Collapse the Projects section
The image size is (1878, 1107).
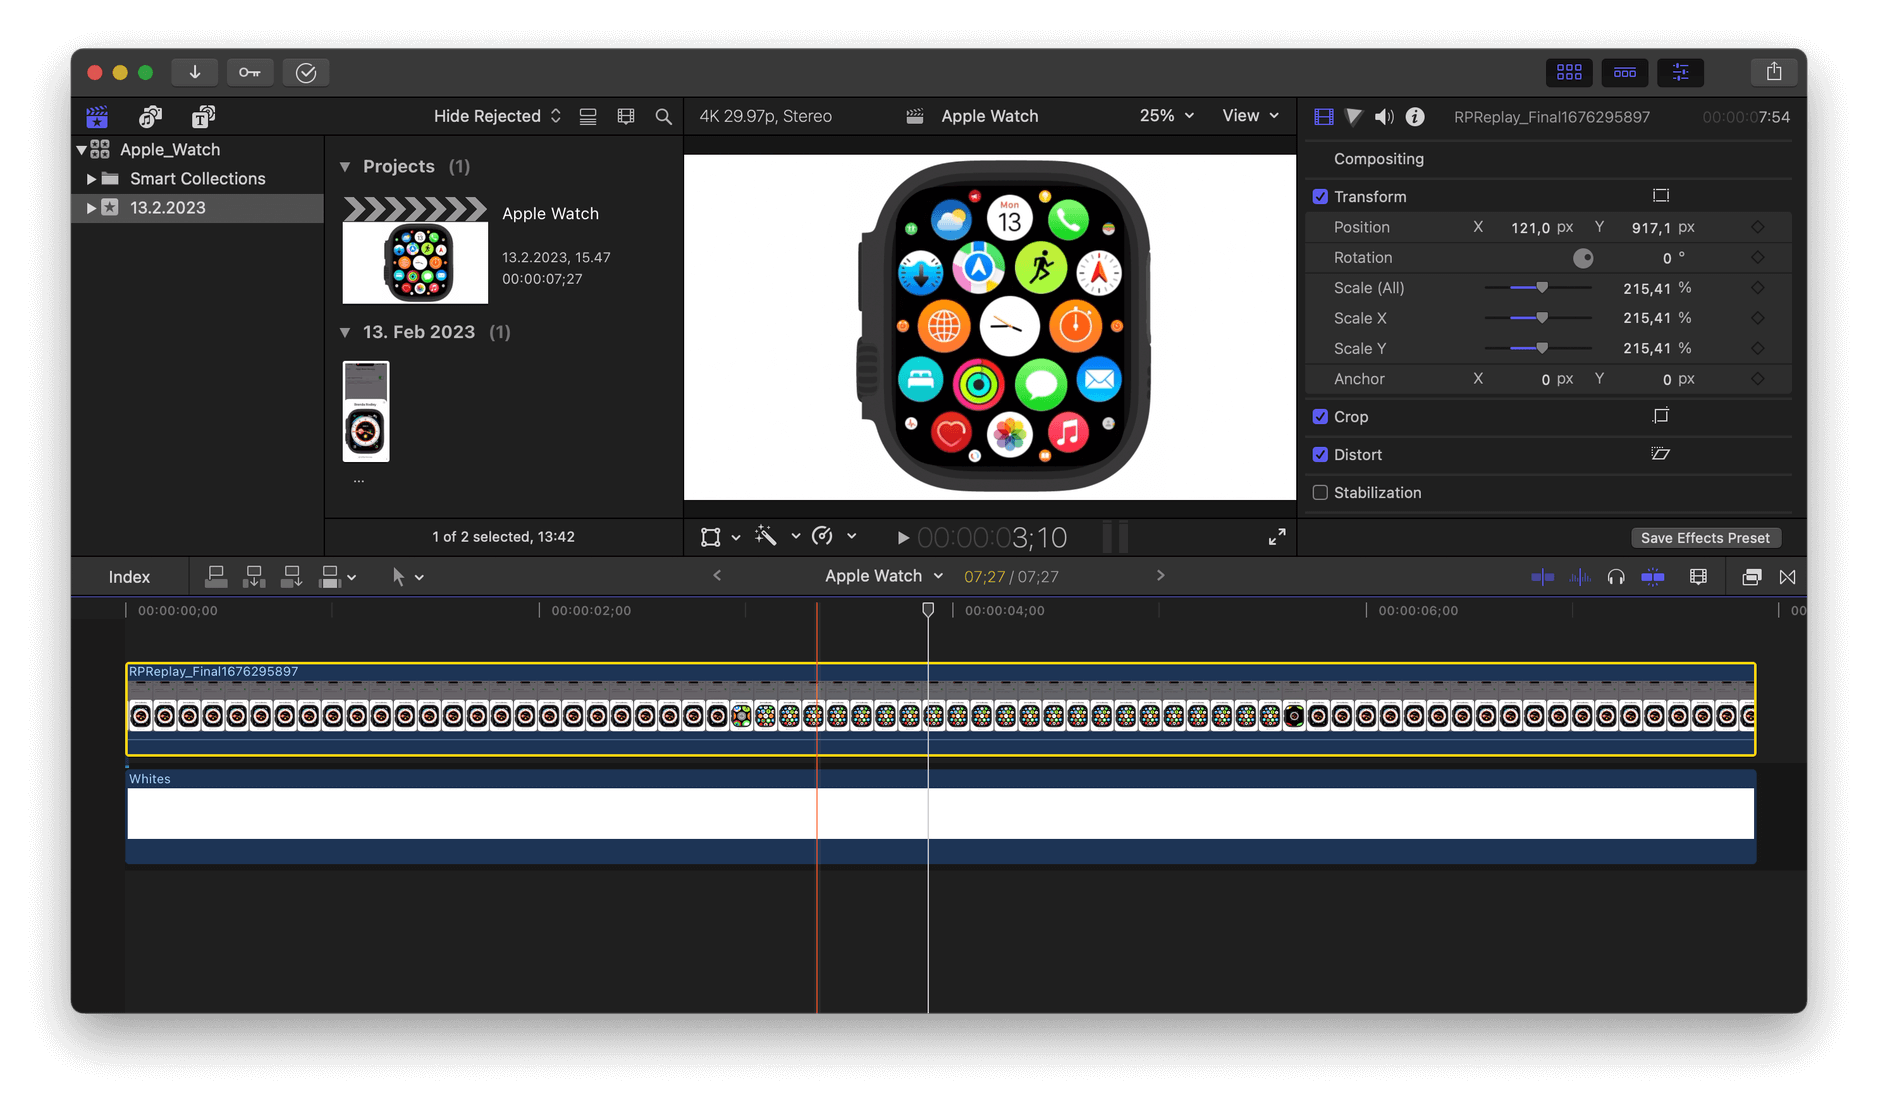tap(345, 167)
